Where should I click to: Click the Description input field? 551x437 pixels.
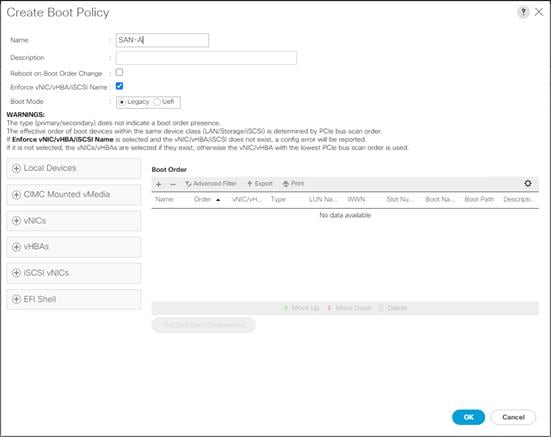(206, 58)
